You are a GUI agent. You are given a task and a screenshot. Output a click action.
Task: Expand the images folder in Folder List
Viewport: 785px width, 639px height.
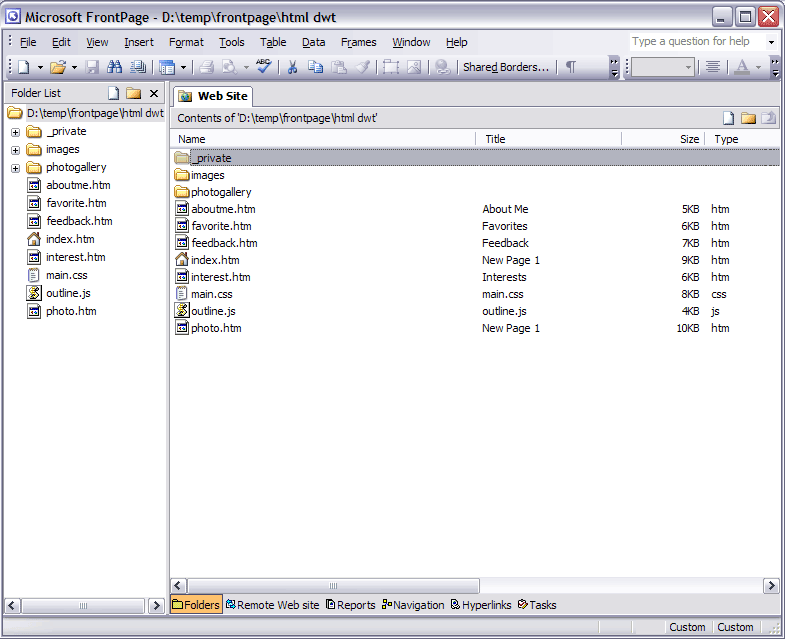tap(16, 150)
